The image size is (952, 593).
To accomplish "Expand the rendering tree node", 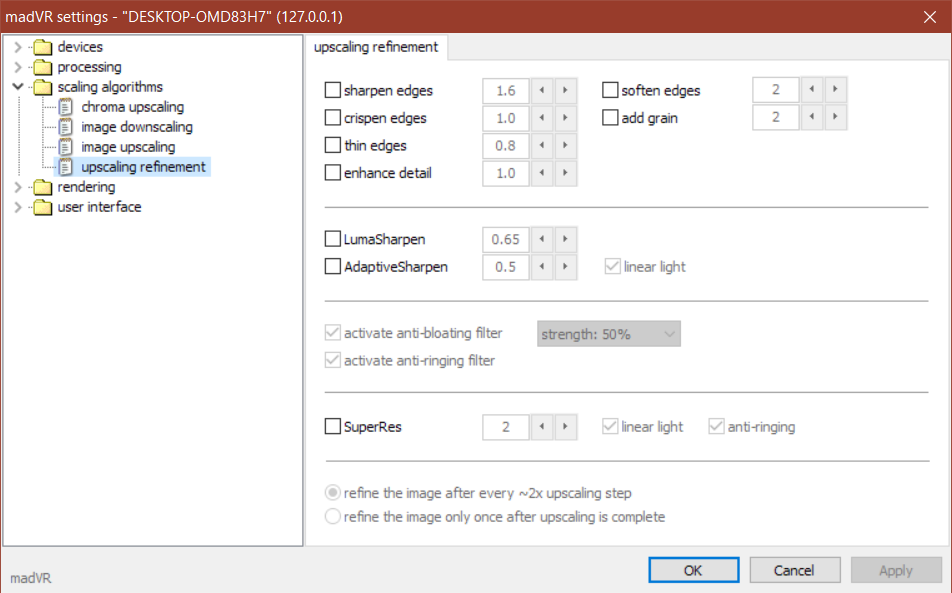I will [x=18, y=187].
